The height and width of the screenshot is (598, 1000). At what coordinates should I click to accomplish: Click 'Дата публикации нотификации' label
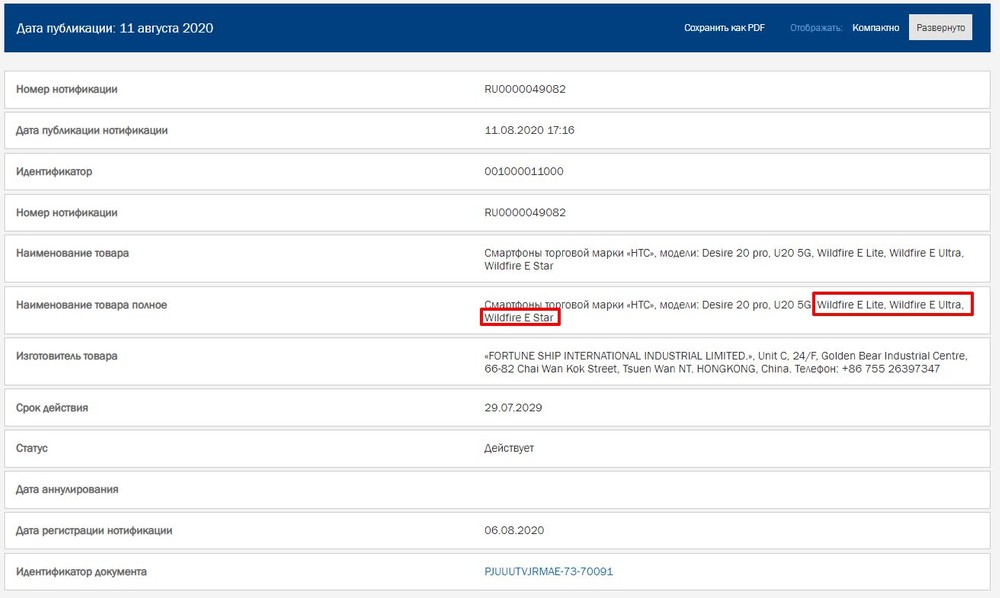coord(92,130)
